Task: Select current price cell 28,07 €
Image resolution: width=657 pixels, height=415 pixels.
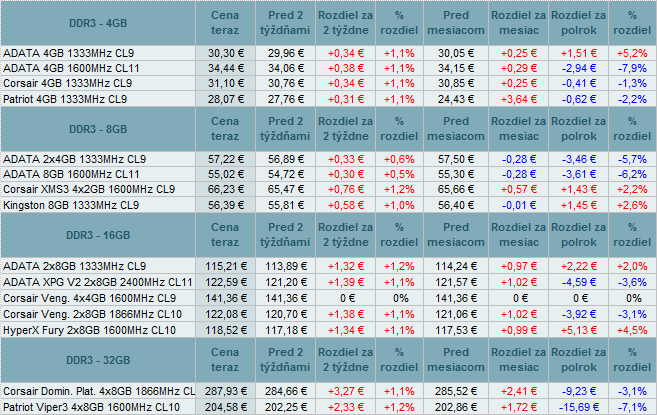Action: click(225, 99)
